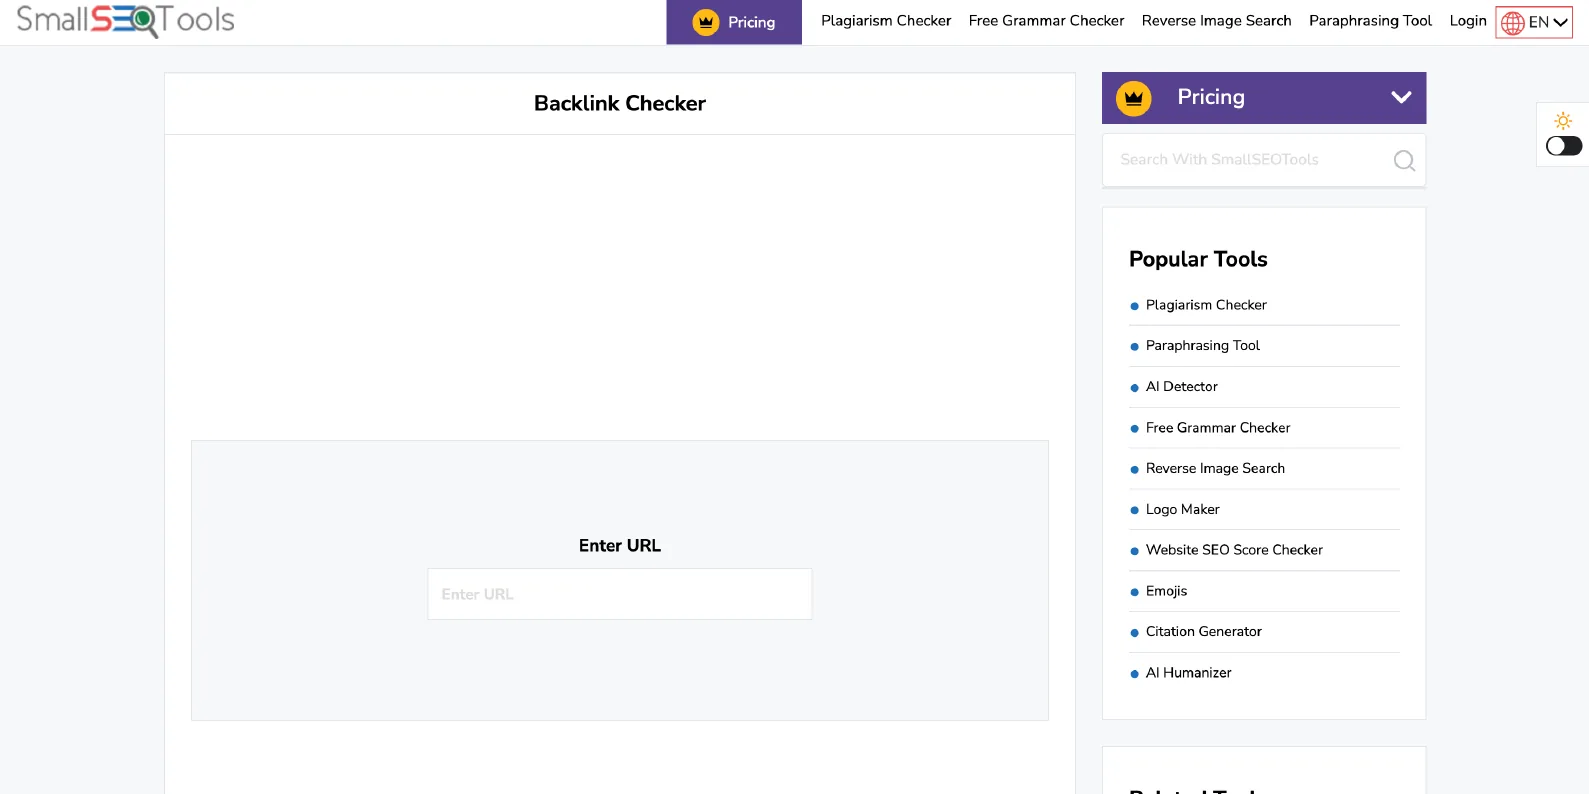1589x794 pixels.
Task: Click the crown icon in sidebar Pricing panel
Action: pyautogui.click(x=1134, y=98)
